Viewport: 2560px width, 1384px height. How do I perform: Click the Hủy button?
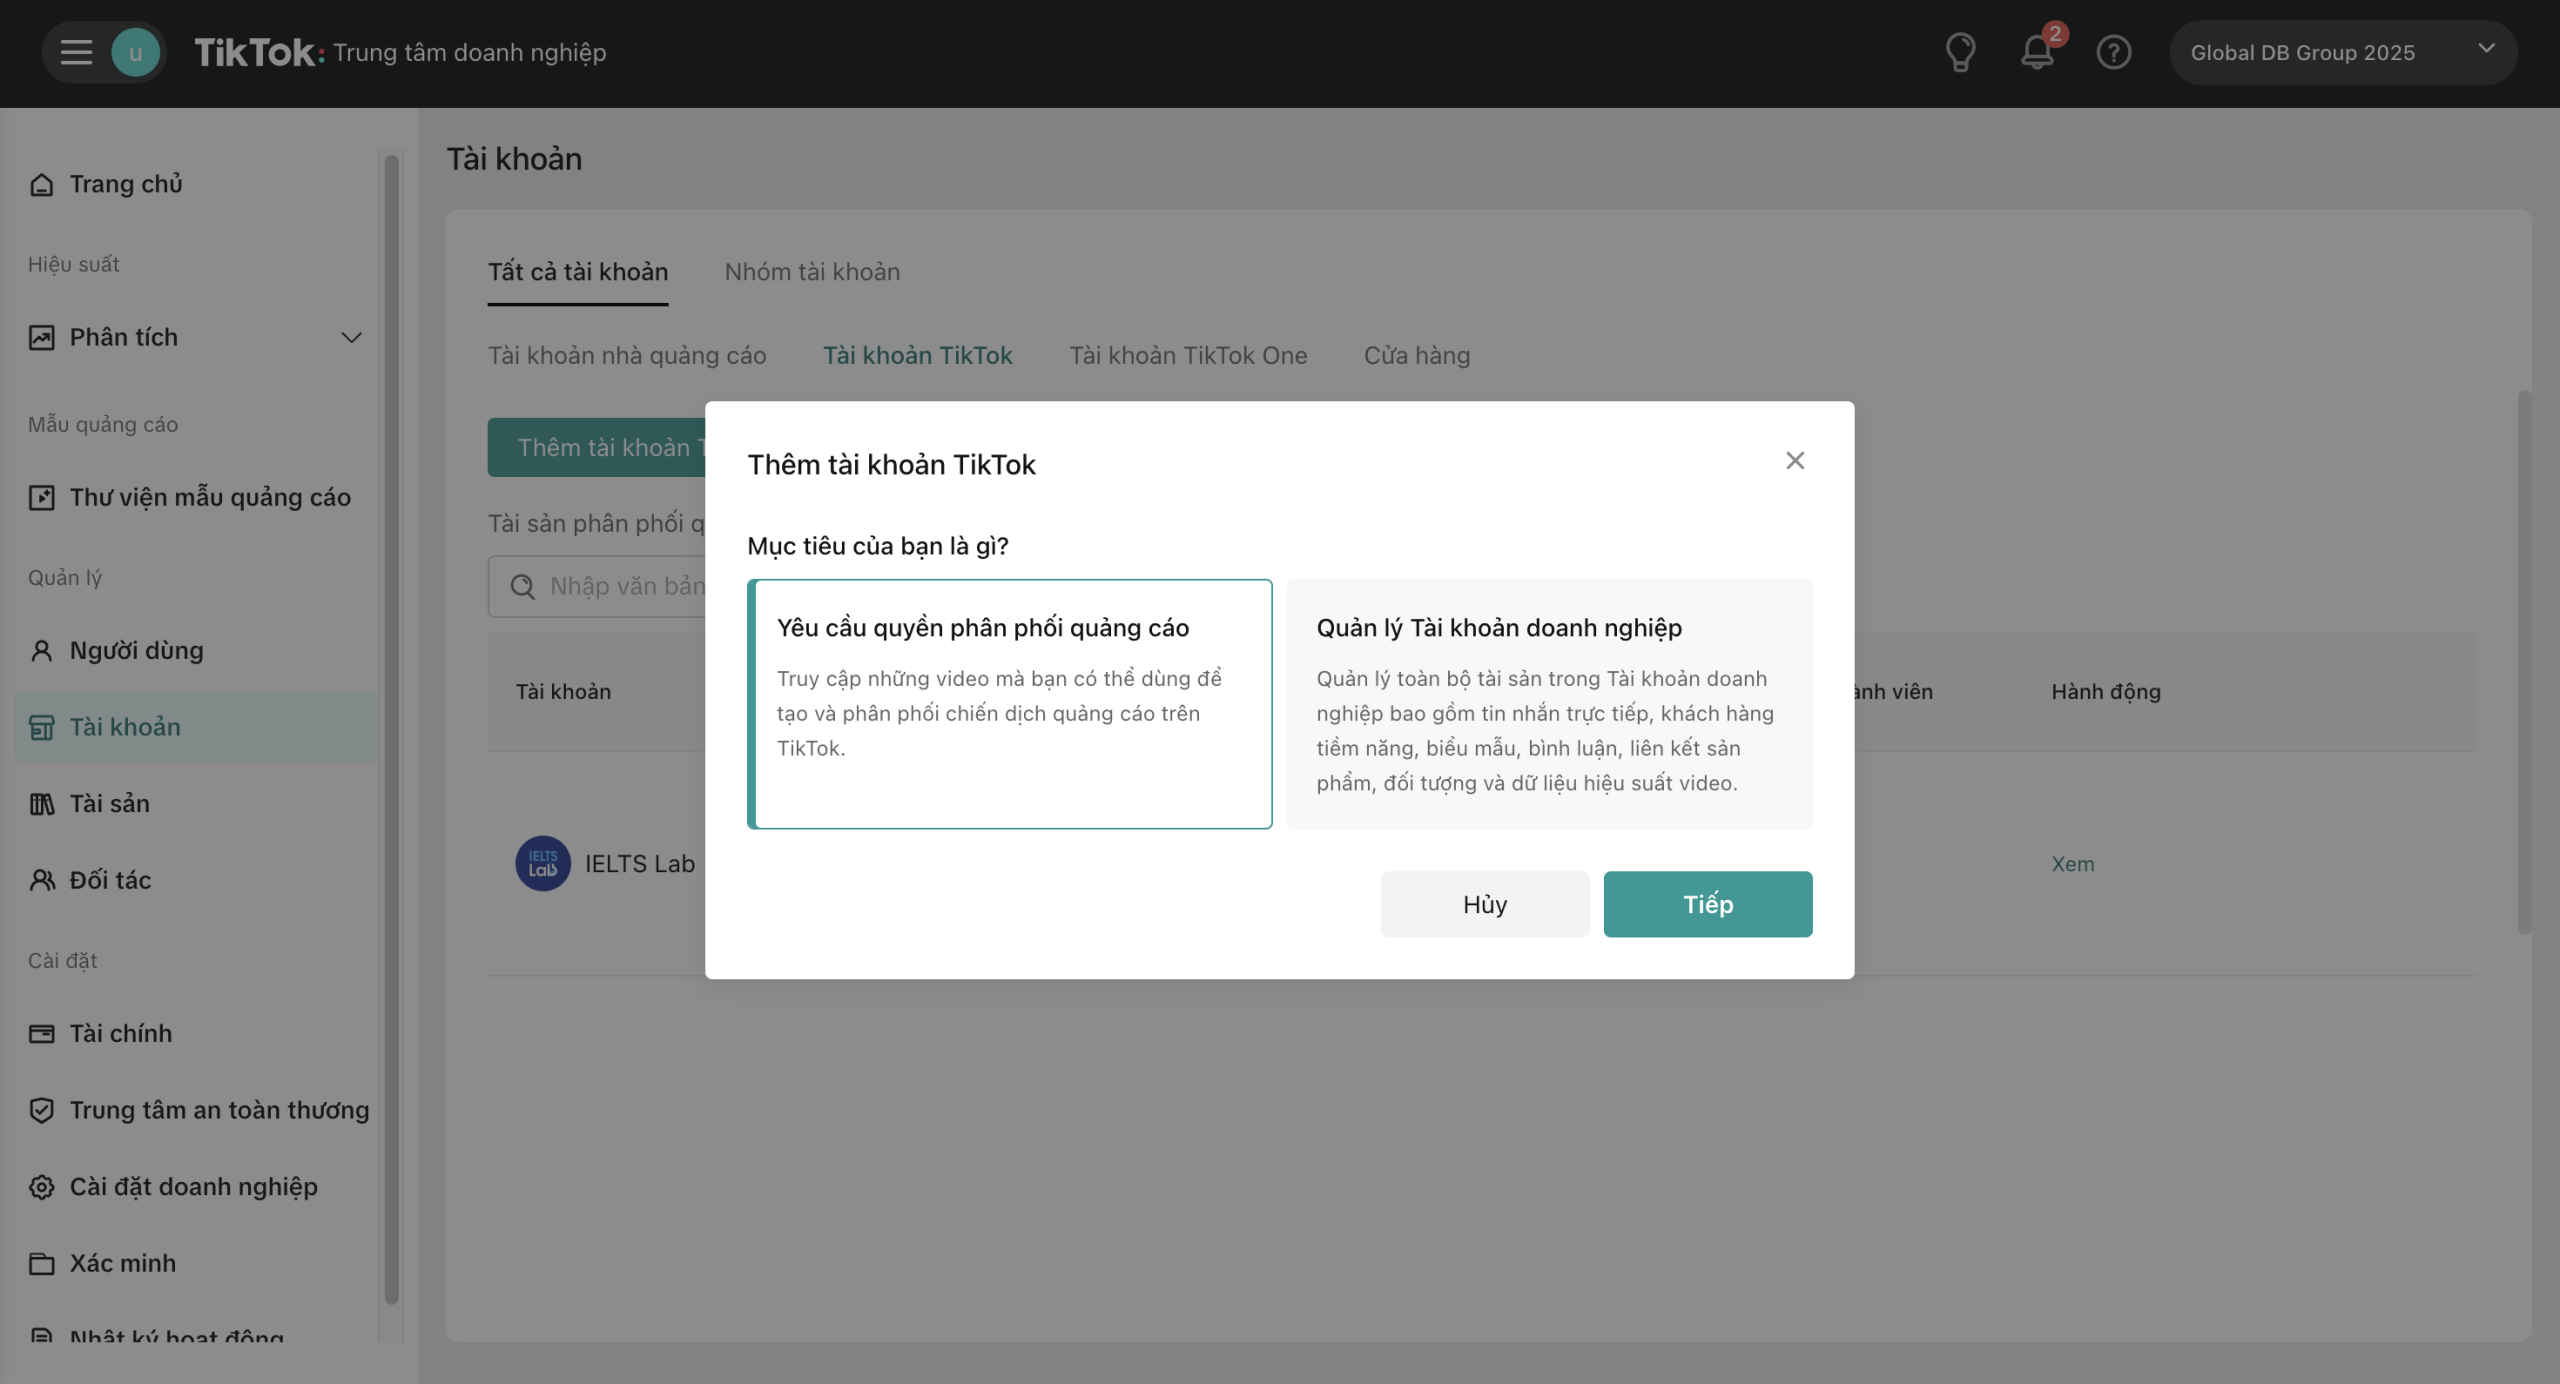(1484, 904)
